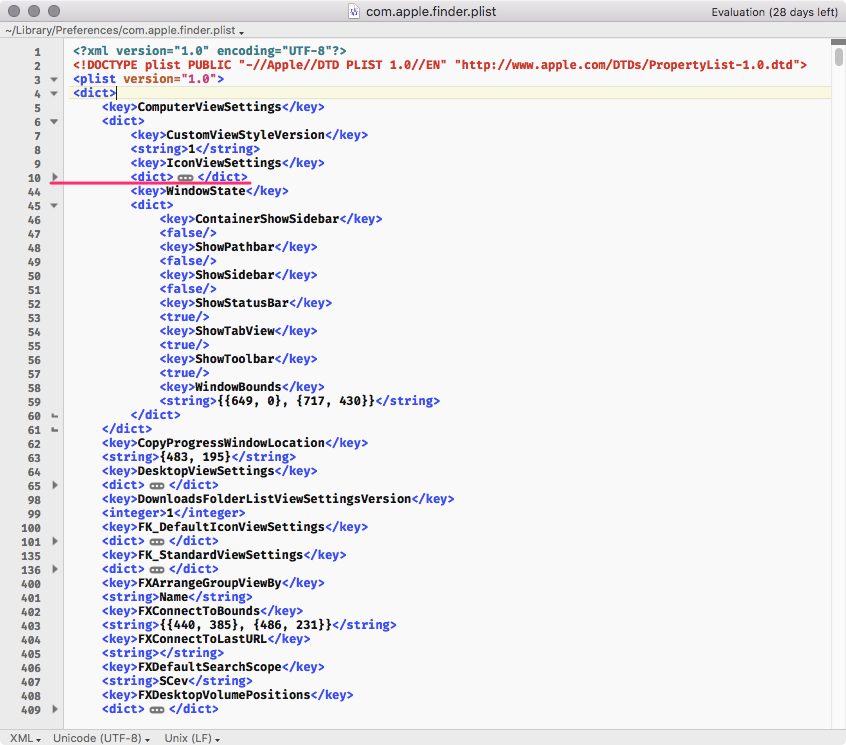The width and height of the screenshot is (846, 745).
Task: Click the FXConnectToBounds key text
Action: 199,612
